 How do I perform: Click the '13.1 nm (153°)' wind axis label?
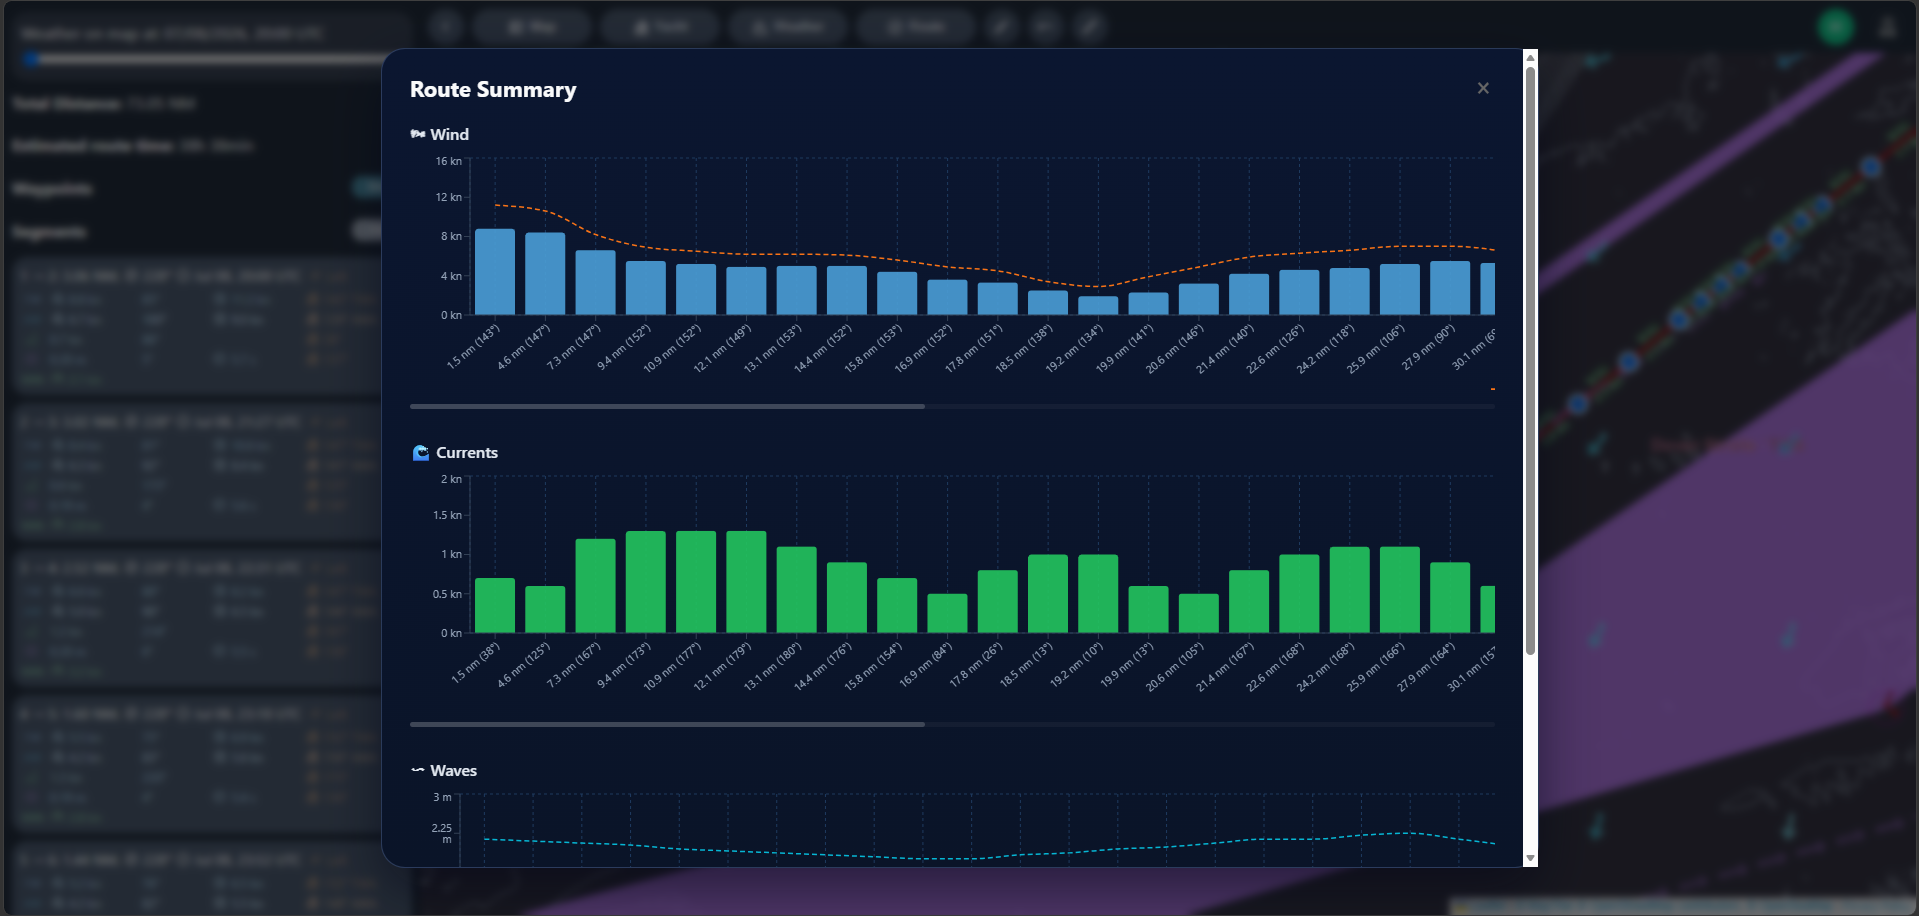click(773, 348)
